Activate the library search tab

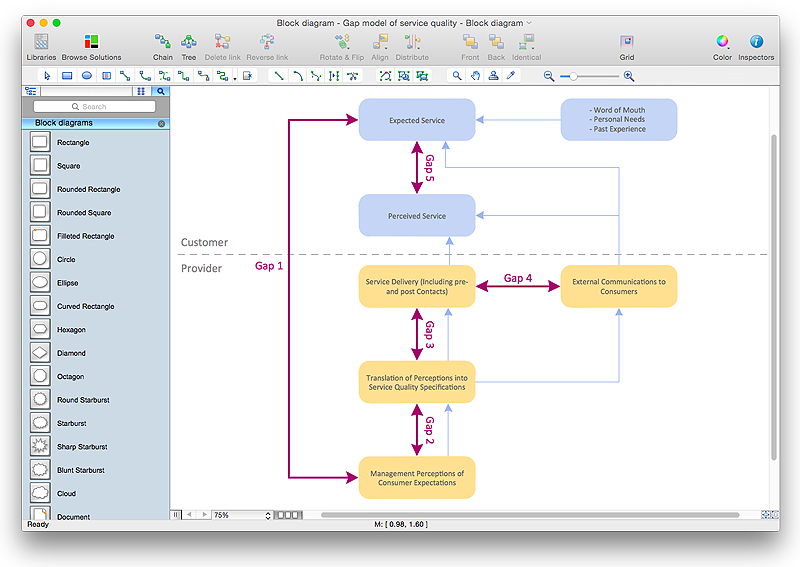(160, 91)
